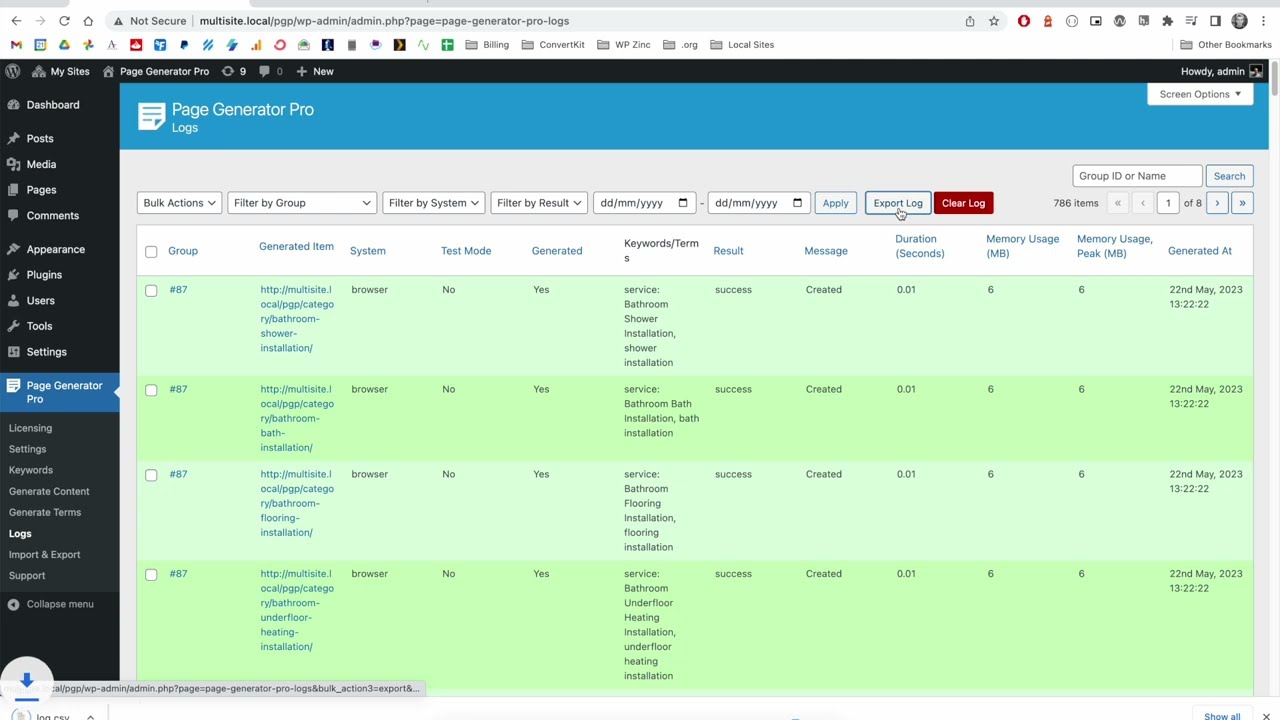Expand the Filter by System dropdown
The image size is (1280, 720).
coord(433,203)
